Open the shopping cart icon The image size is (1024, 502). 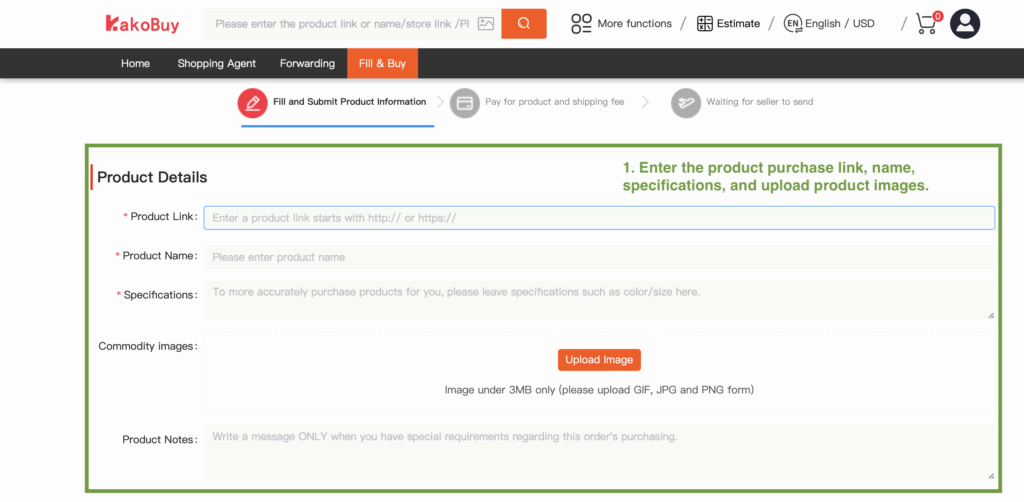[927, 24]
